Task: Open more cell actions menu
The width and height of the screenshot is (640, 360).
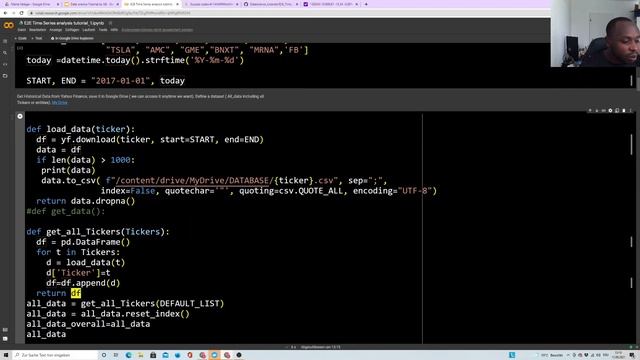Action: pyautogui.click(x=630, y=111)
